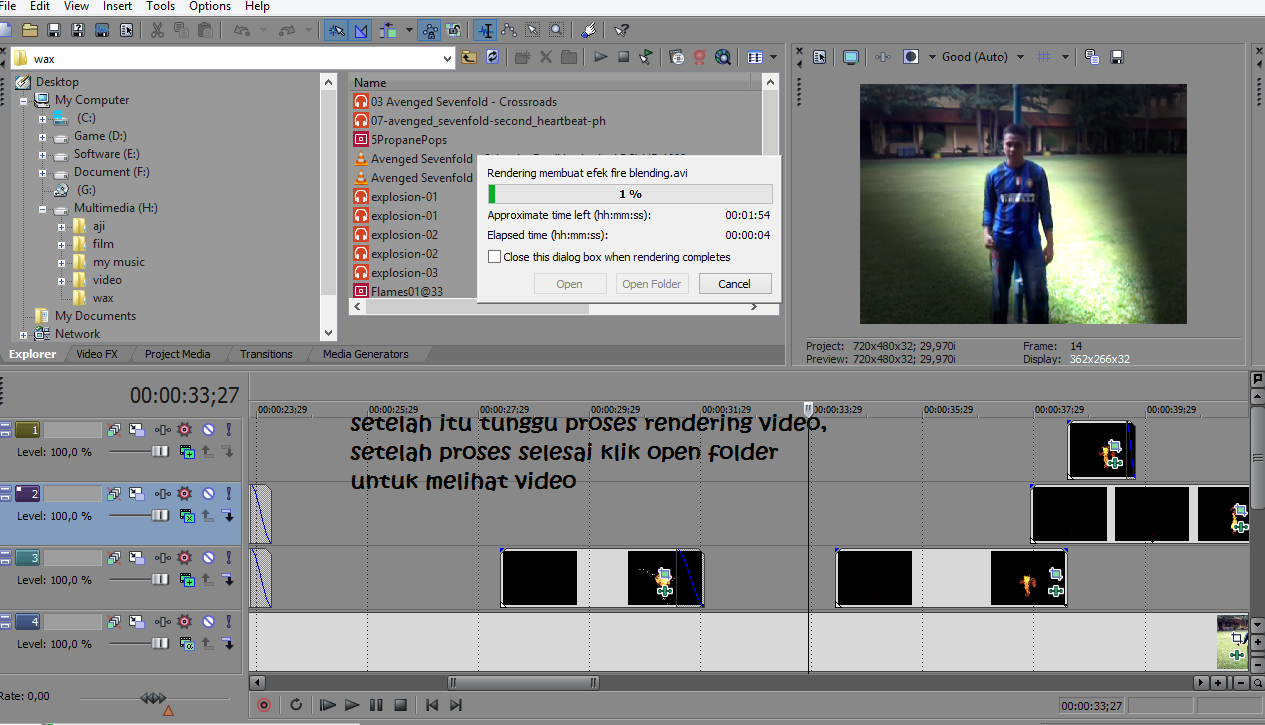Select the Normal Edit tool icon

(x=485, y=29)
